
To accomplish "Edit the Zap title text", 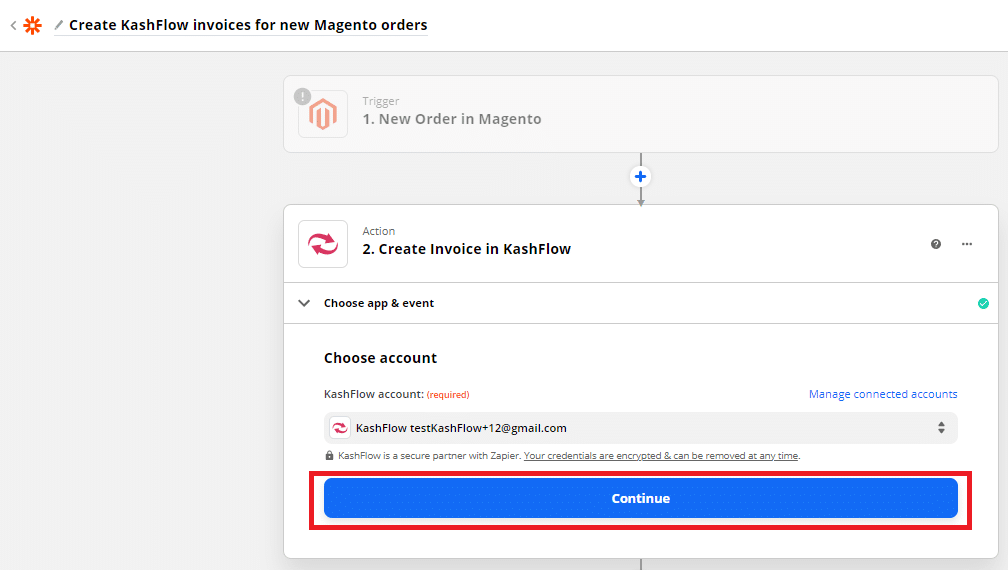I will (248, 25).
